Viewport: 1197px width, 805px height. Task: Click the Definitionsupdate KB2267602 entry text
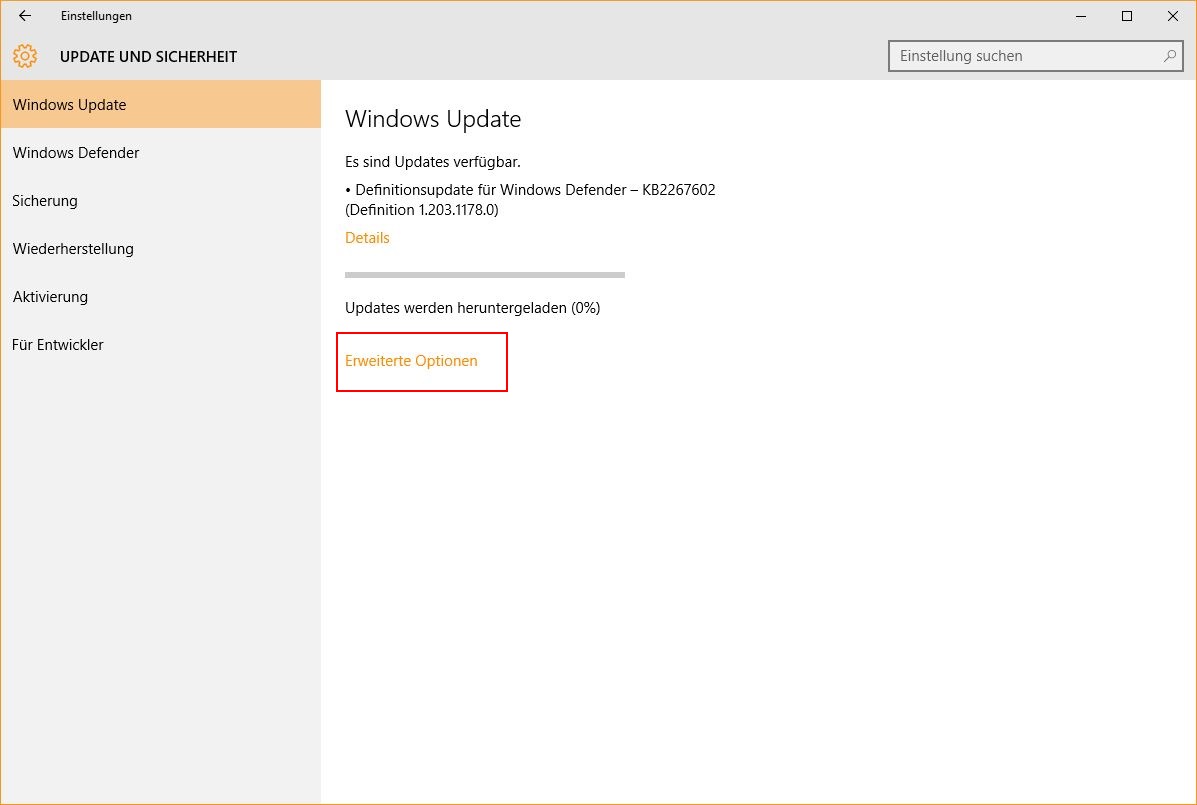click(x=530, y=190)
